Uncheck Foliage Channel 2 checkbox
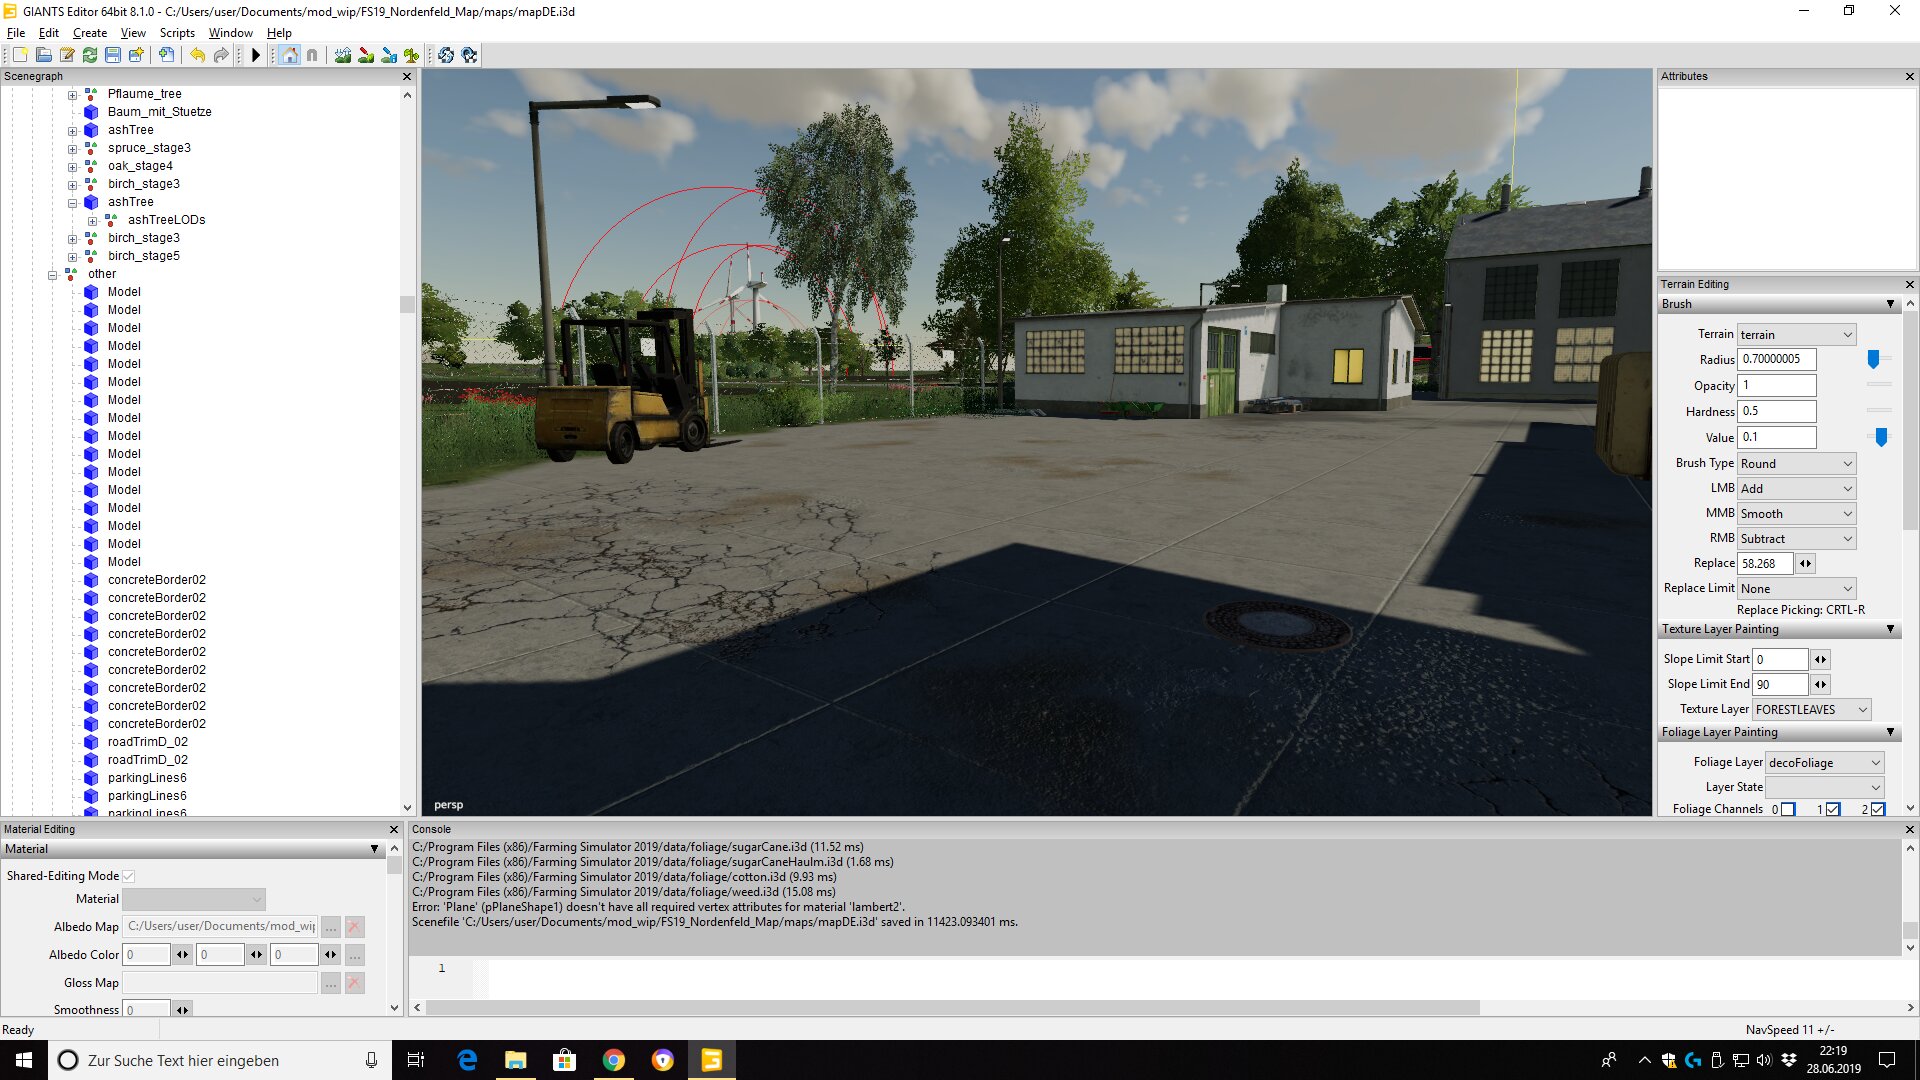This screenshot has width=1920, height=1080. (1878, 809)
